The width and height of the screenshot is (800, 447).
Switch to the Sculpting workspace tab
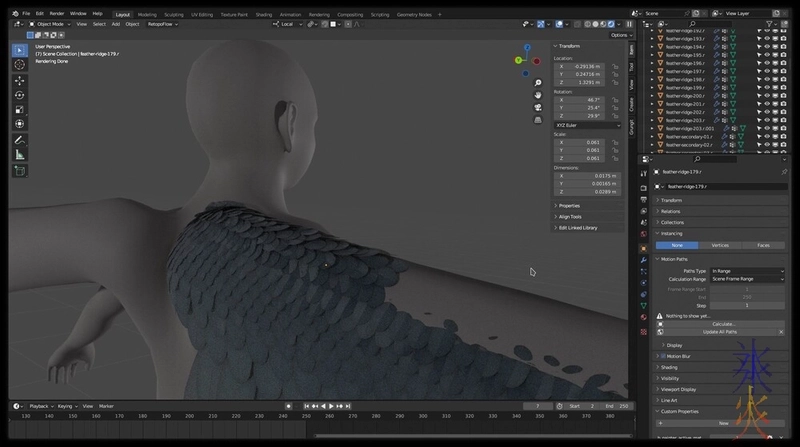175,14
